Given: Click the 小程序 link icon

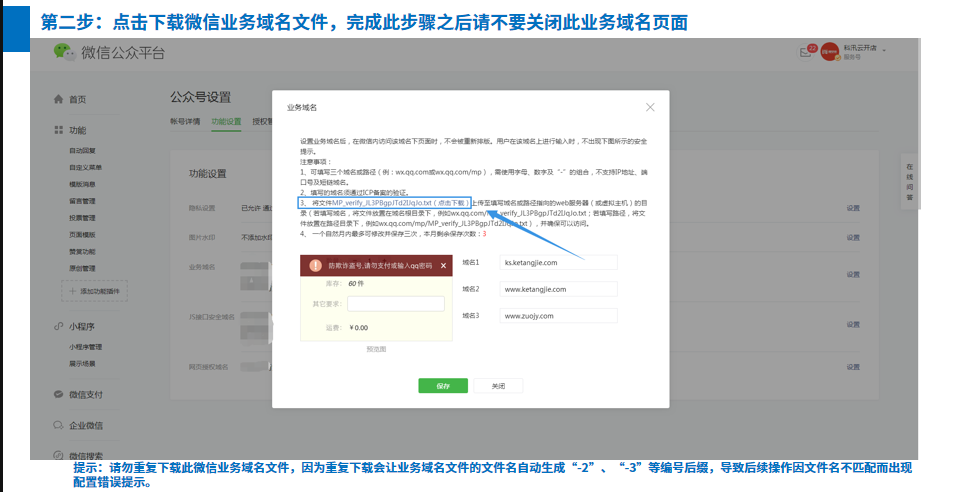Looking at the screenshot, I should (x=58, y=326).
